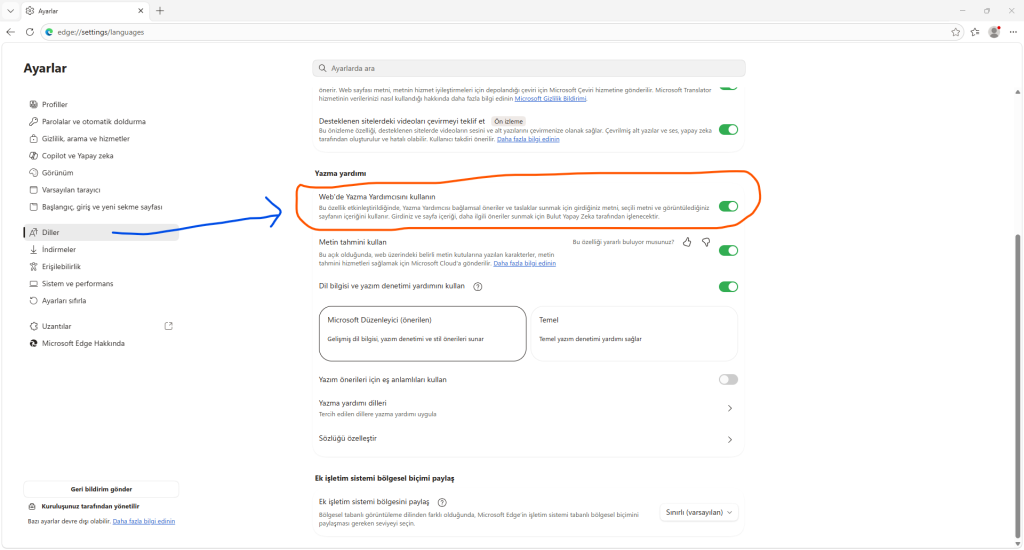Click Geri bildirim gönder button
Viewport: 1024px width, 550px height.
click(101, 489)
